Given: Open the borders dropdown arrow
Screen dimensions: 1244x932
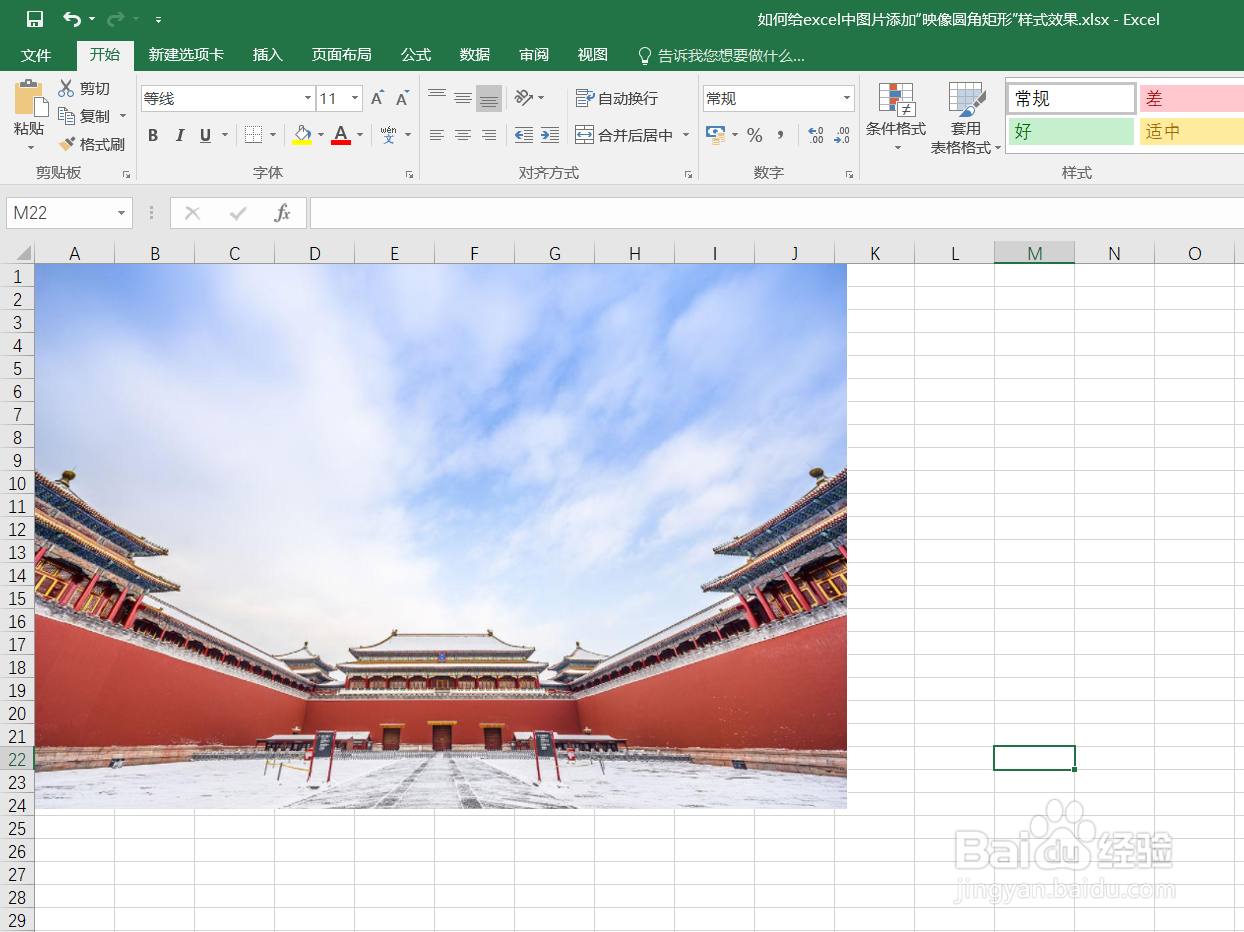Looking at the screenshot, I should [273, 135].
